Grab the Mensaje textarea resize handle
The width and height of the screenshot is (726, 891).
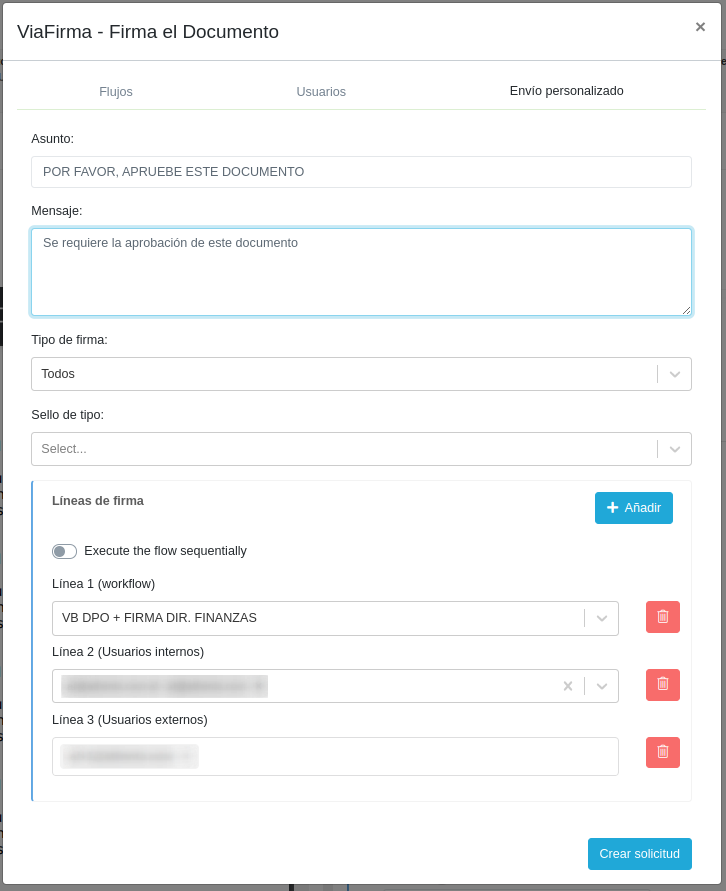point(686,310)
